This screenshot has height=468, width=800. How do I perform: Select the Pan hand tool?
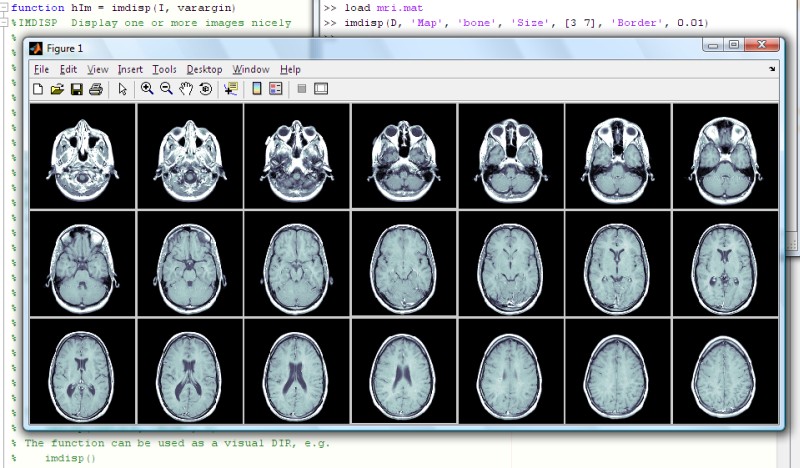[x=186, y=89]
